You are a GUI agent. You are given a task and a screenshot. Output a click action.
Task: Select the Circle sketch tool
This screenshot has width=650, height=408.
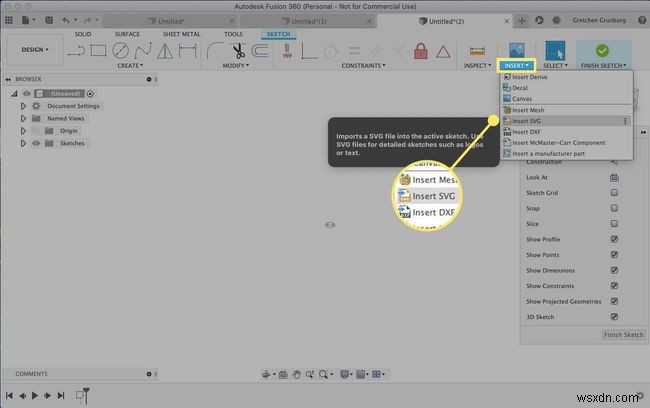click(120, 51)
